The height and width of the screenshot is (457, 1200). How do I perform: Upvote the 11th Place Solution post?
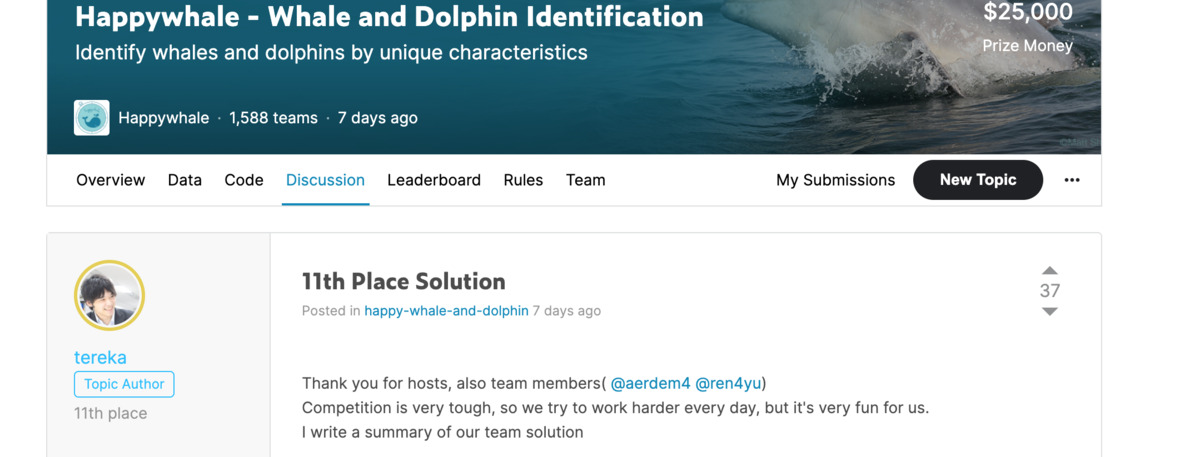(1049, 270)
